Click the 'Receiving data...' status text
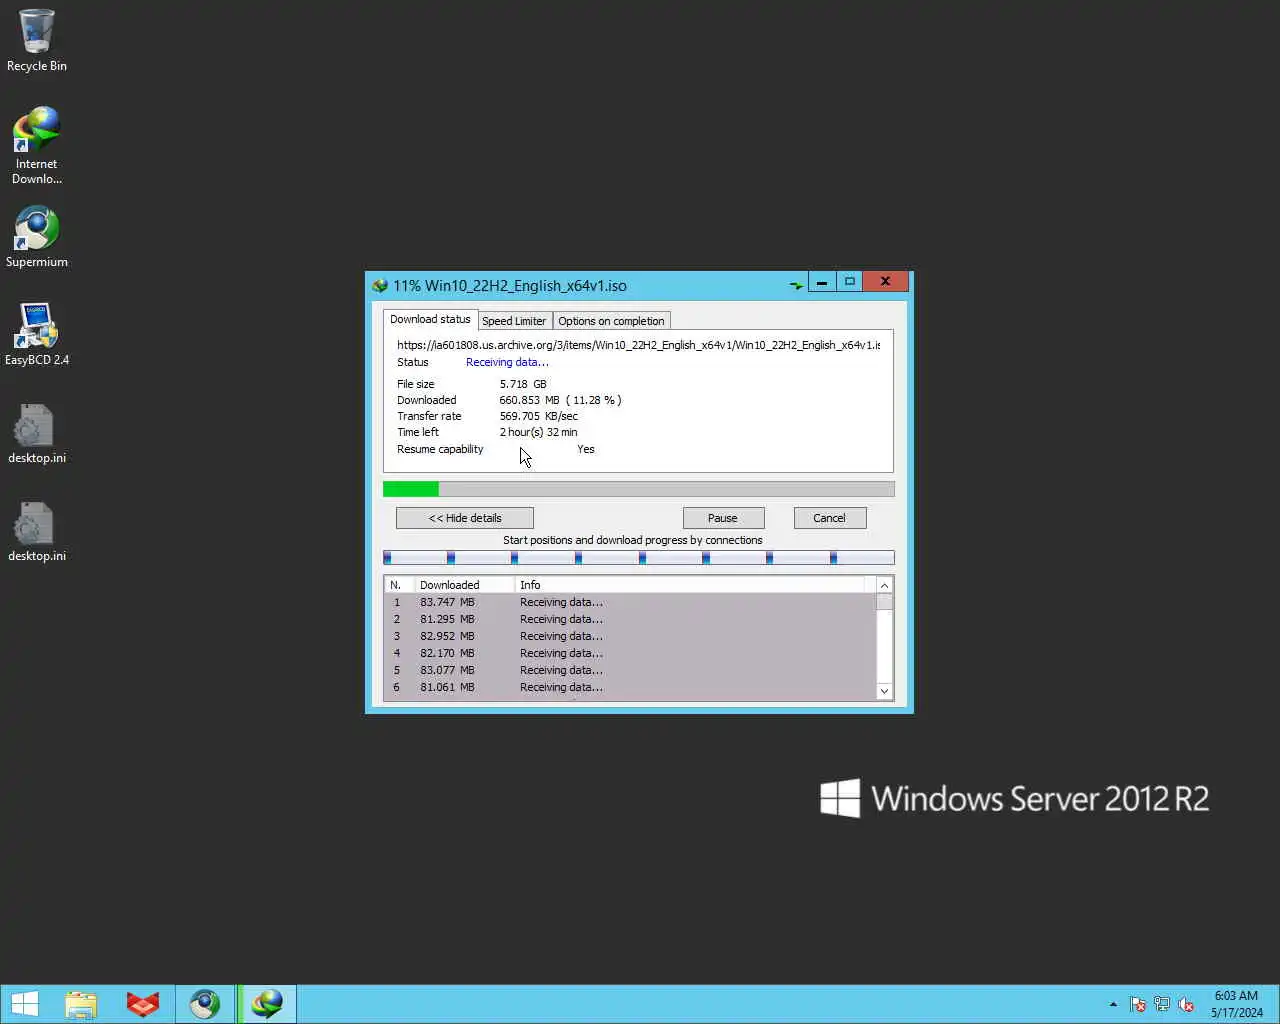 click(507, 362)
